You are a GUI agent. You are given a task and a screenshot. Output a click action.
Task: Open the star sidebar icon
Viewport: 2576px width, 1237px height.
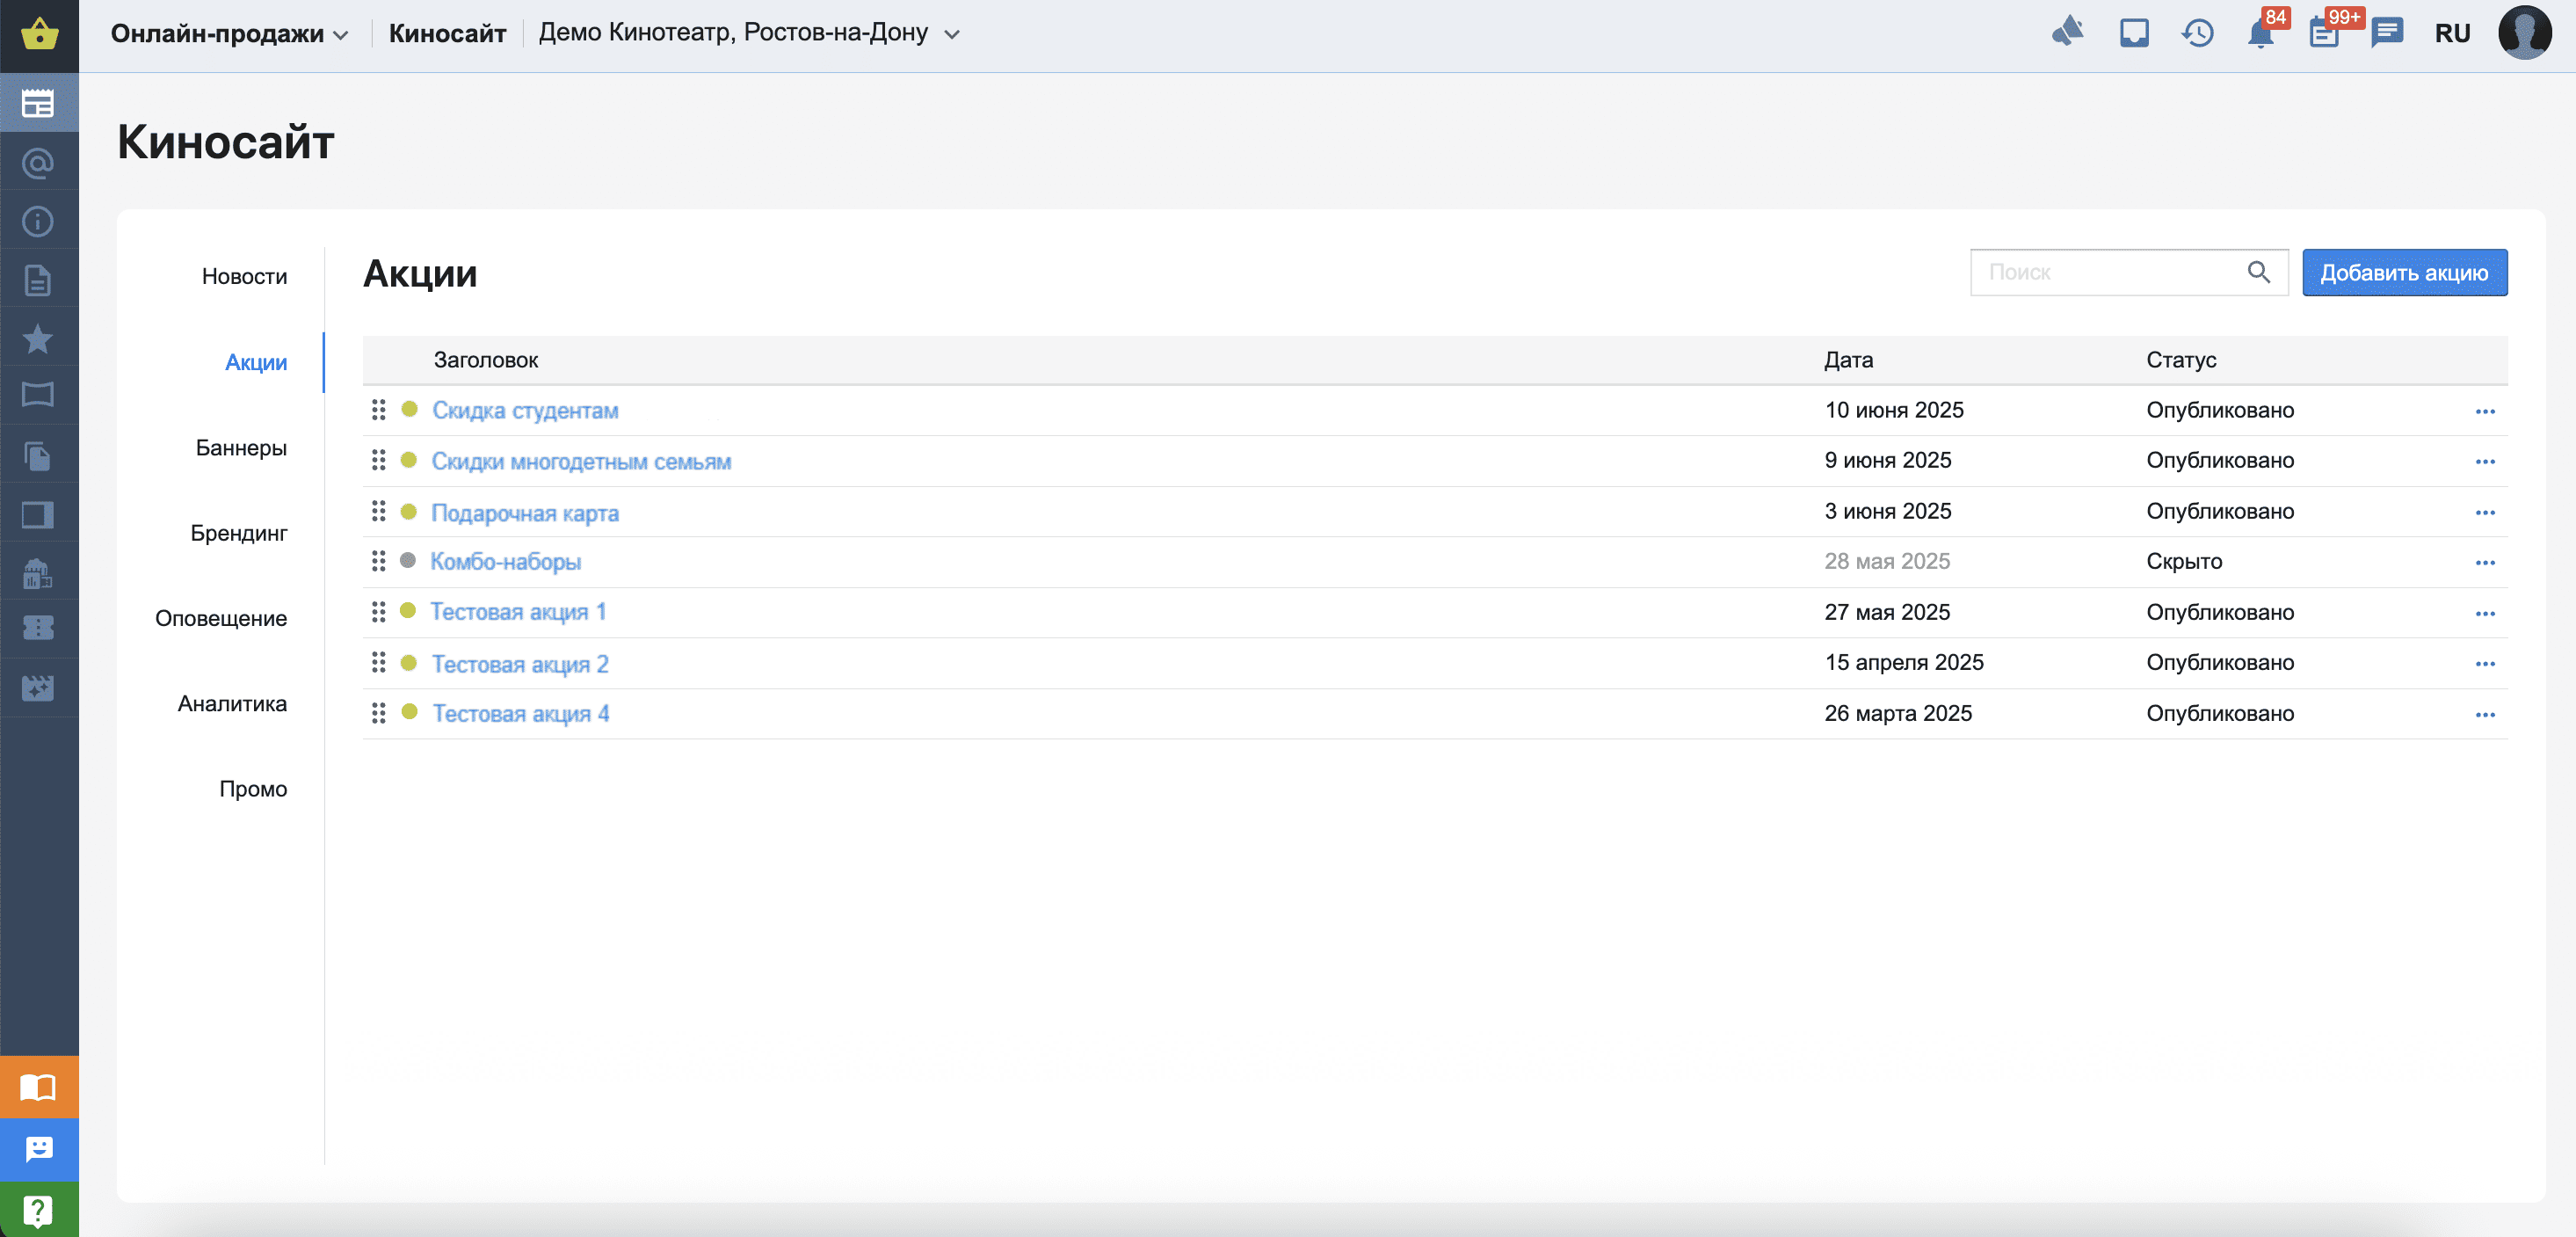[38, 339]
